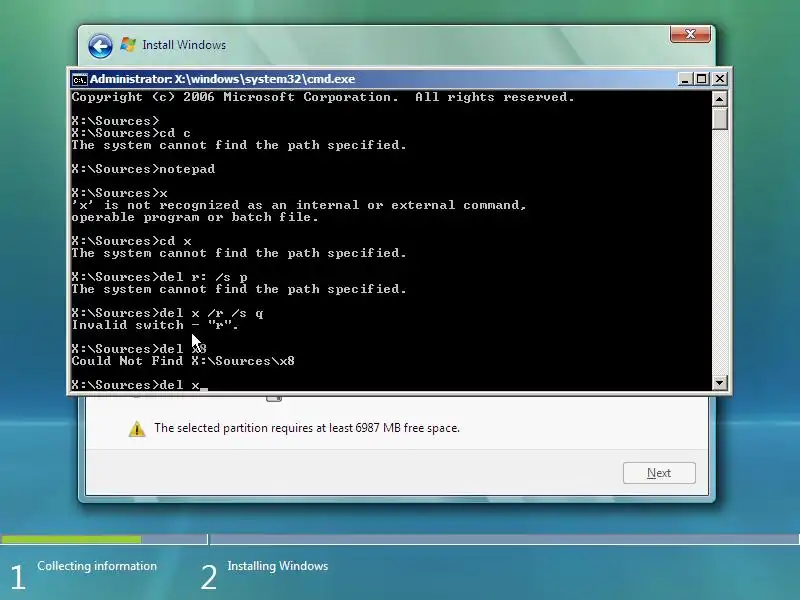The image size is (800, 600).
Task: Click the 'del x /r /s q' command line
Action: click(x=167, y=313)
